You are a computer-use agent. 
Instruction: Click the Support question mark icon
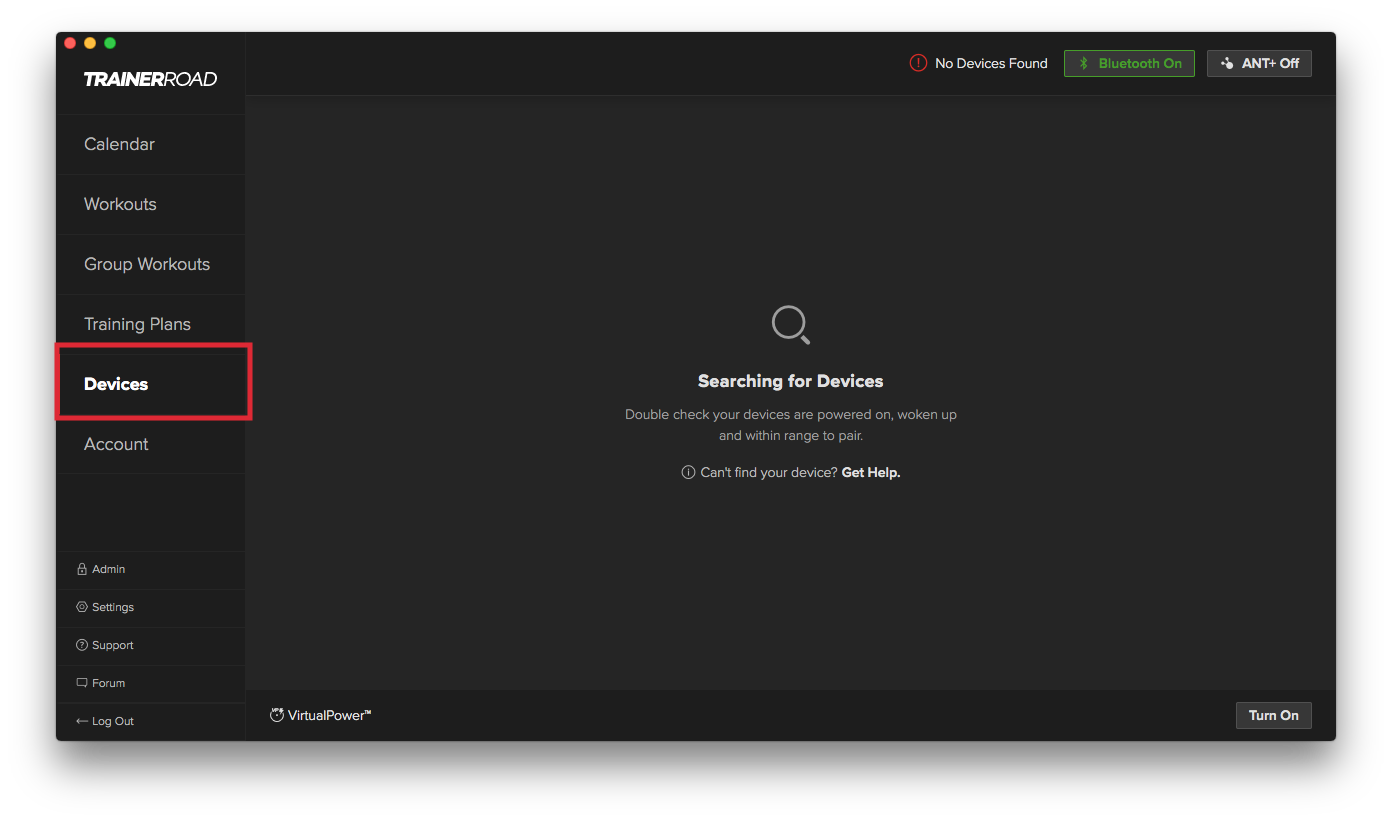point(82,645)
